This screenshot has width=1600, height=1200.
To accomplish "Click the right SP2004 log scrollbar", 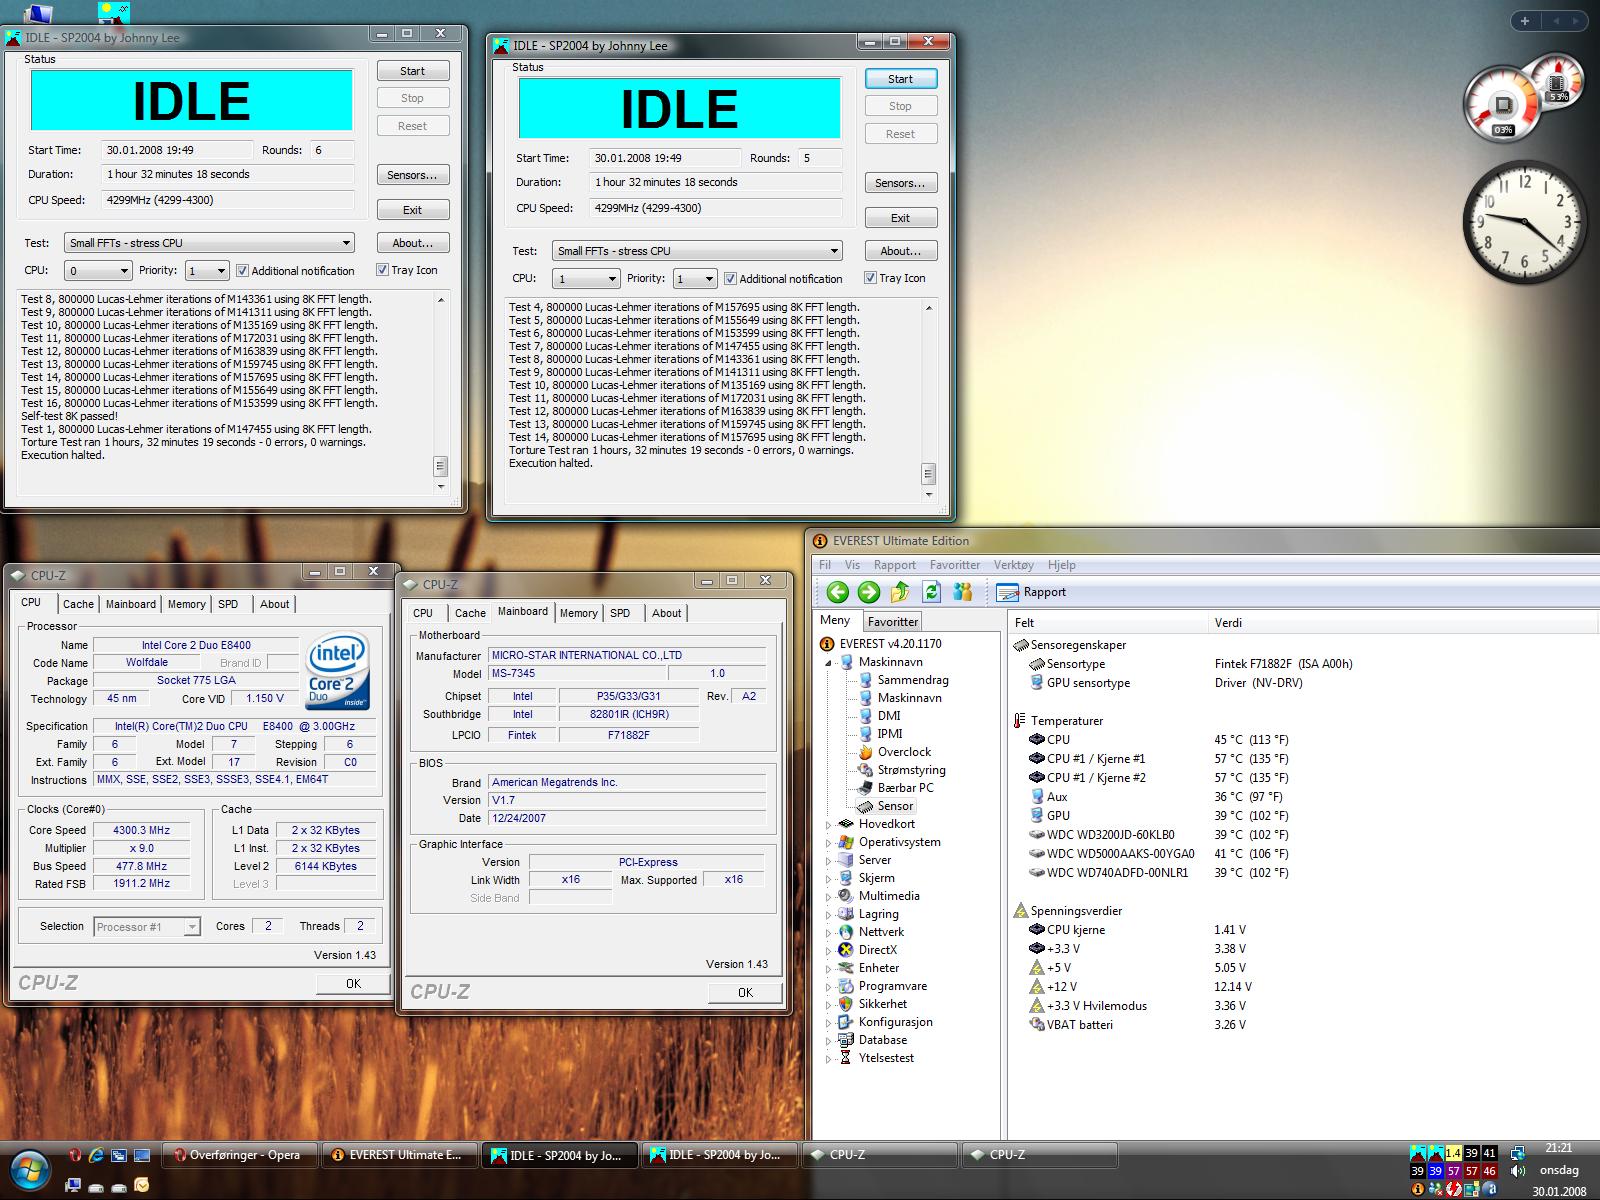I will (x=929, y=401).
